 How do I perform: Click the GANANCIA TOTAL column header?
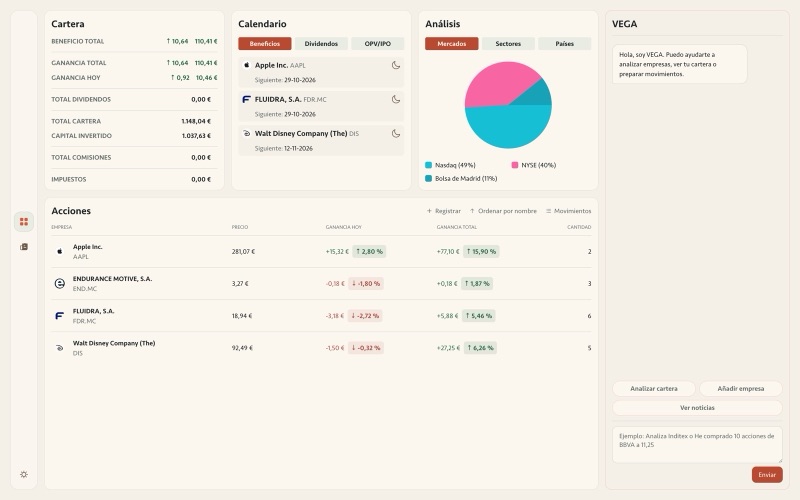457,227
